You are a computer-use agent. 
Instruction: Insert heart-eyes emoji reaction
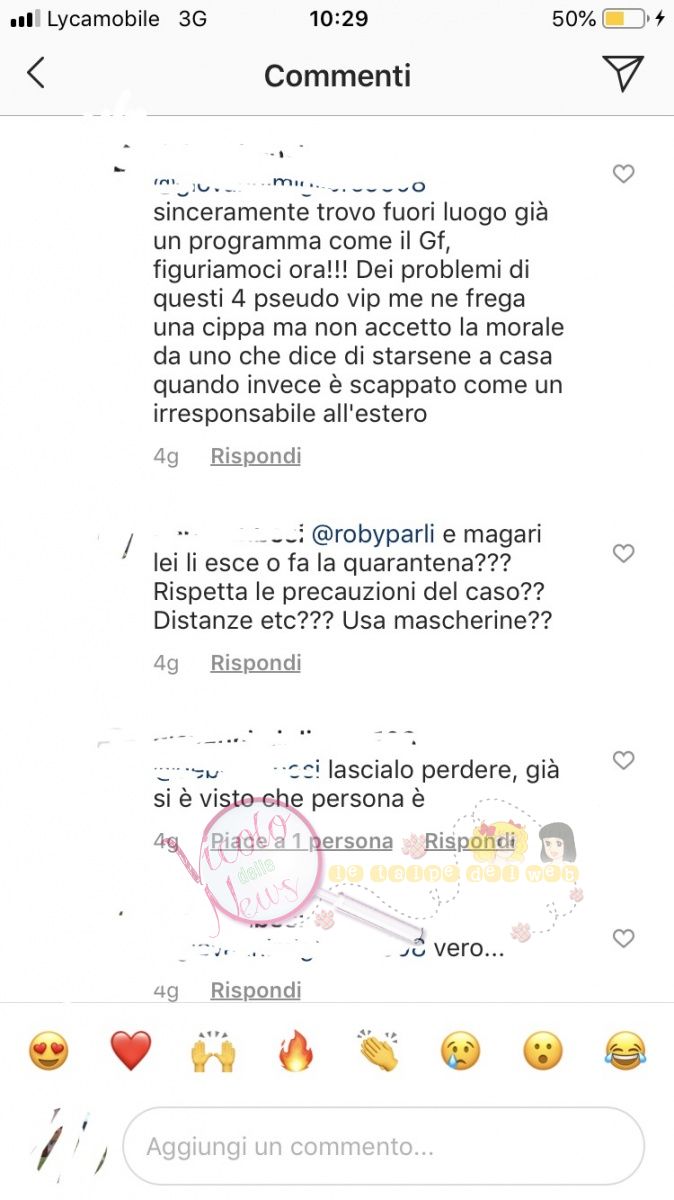(x=48, y=1051)
